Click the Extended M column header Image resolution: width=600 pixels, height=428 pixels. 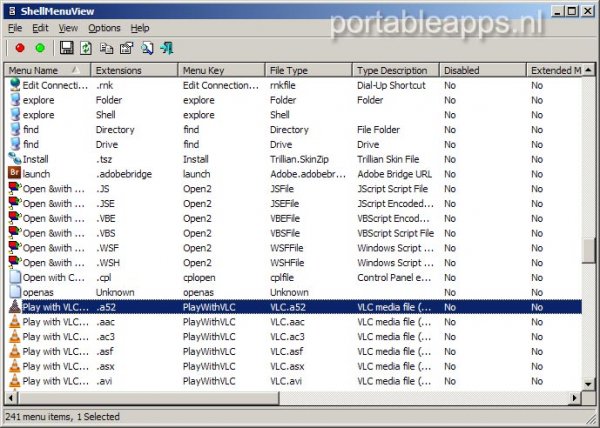coord(554,70)
